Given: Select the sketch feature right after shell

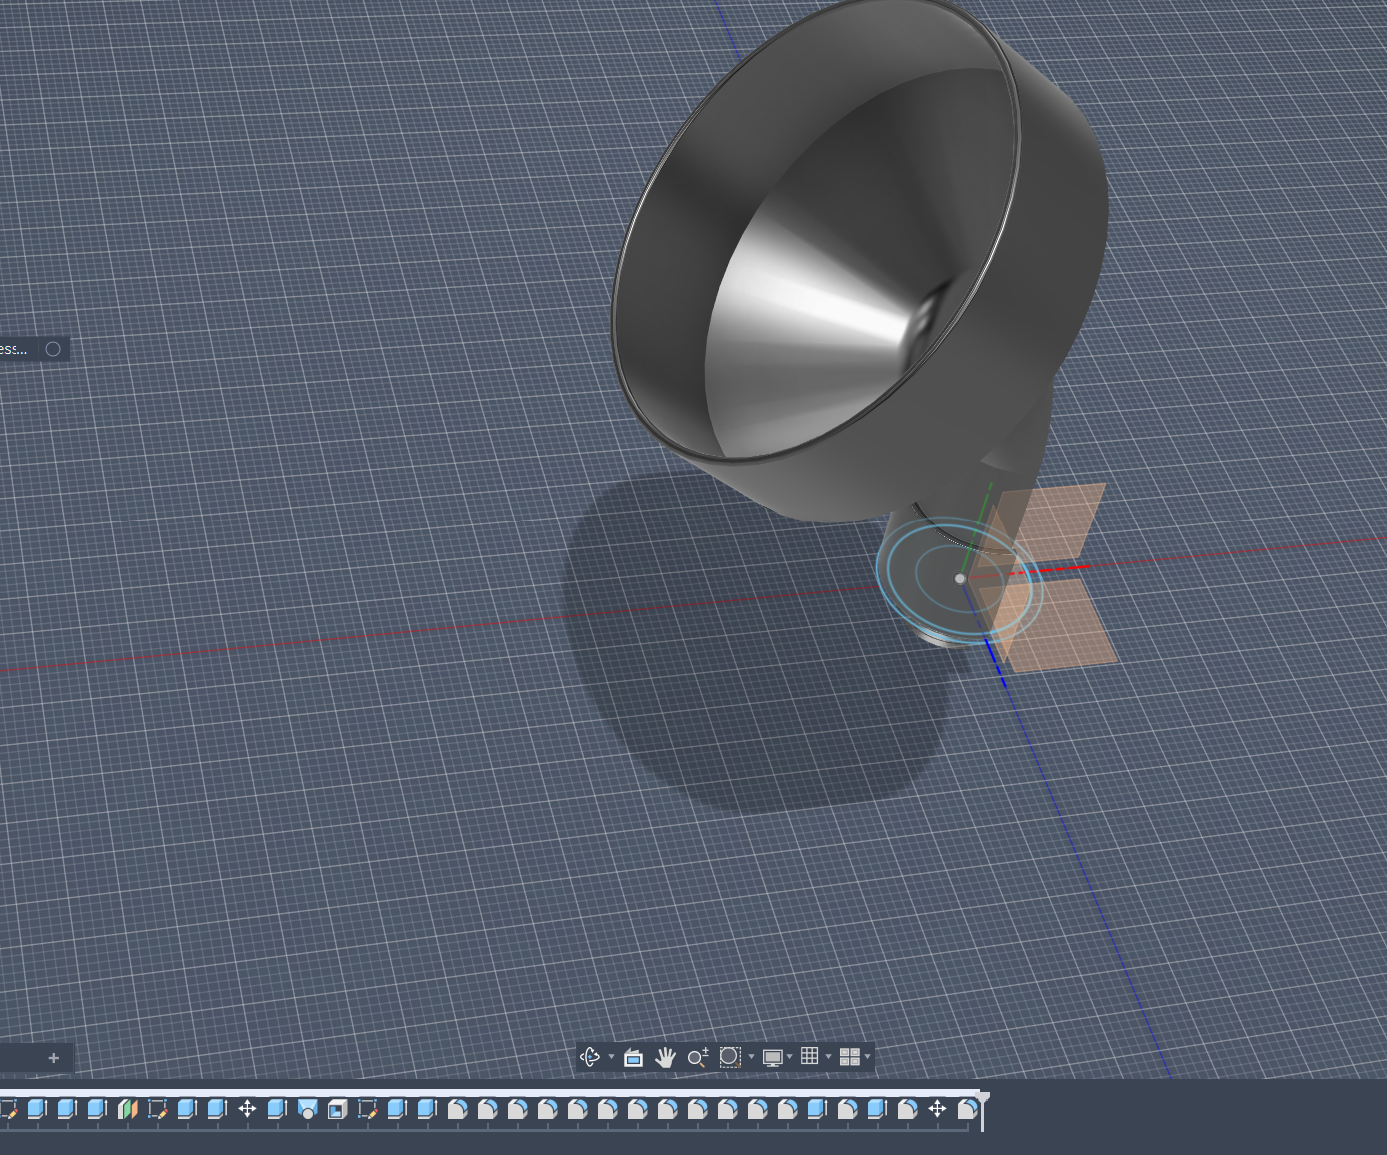Looking at the screenshot, I should 367,1109.
